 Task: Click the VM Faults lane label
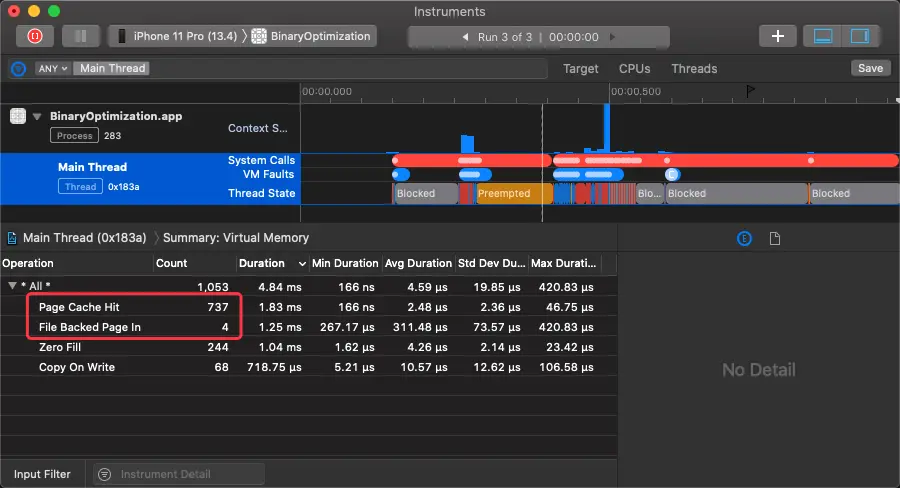point(268,174)
